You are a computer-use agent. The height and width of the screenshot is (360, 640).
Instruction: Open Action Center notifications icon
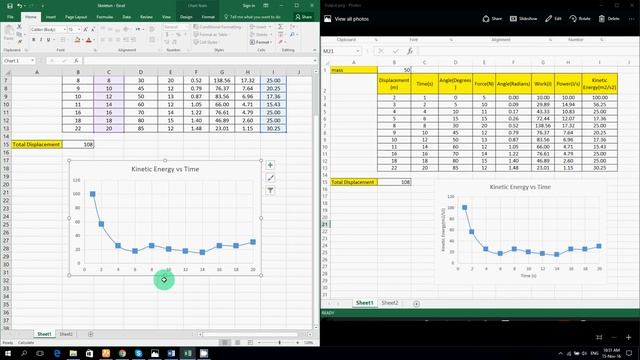pyautogui.click(x=629, y=353)
